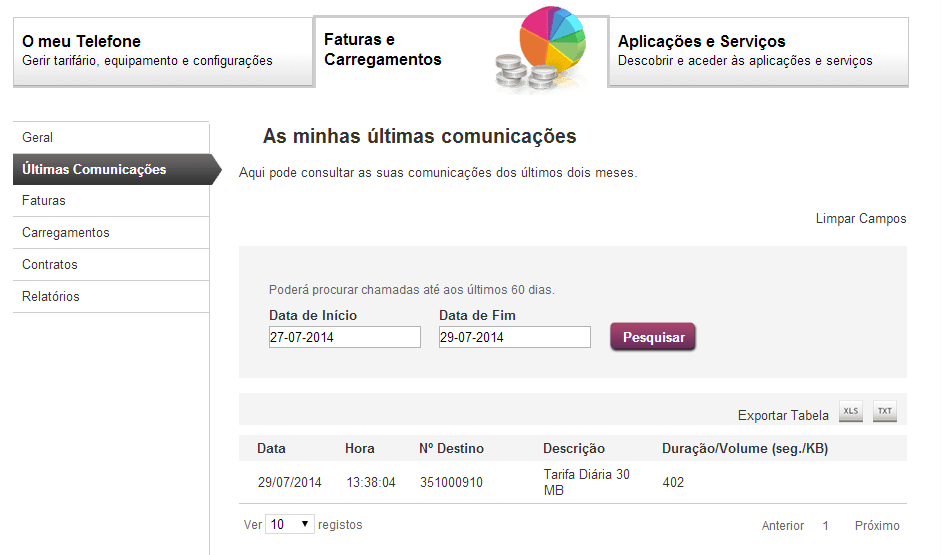Screen dimensions: 941x555
Task: Click Limpar Campos link
Action: tap(861, 219)
